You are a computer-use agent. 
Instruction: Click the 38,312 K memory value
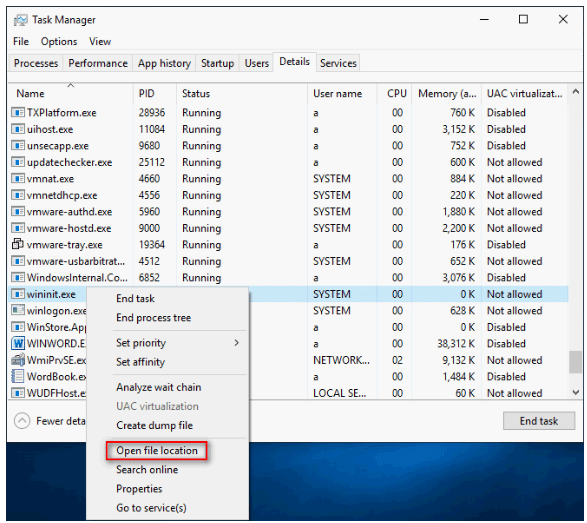click(456, 343)
